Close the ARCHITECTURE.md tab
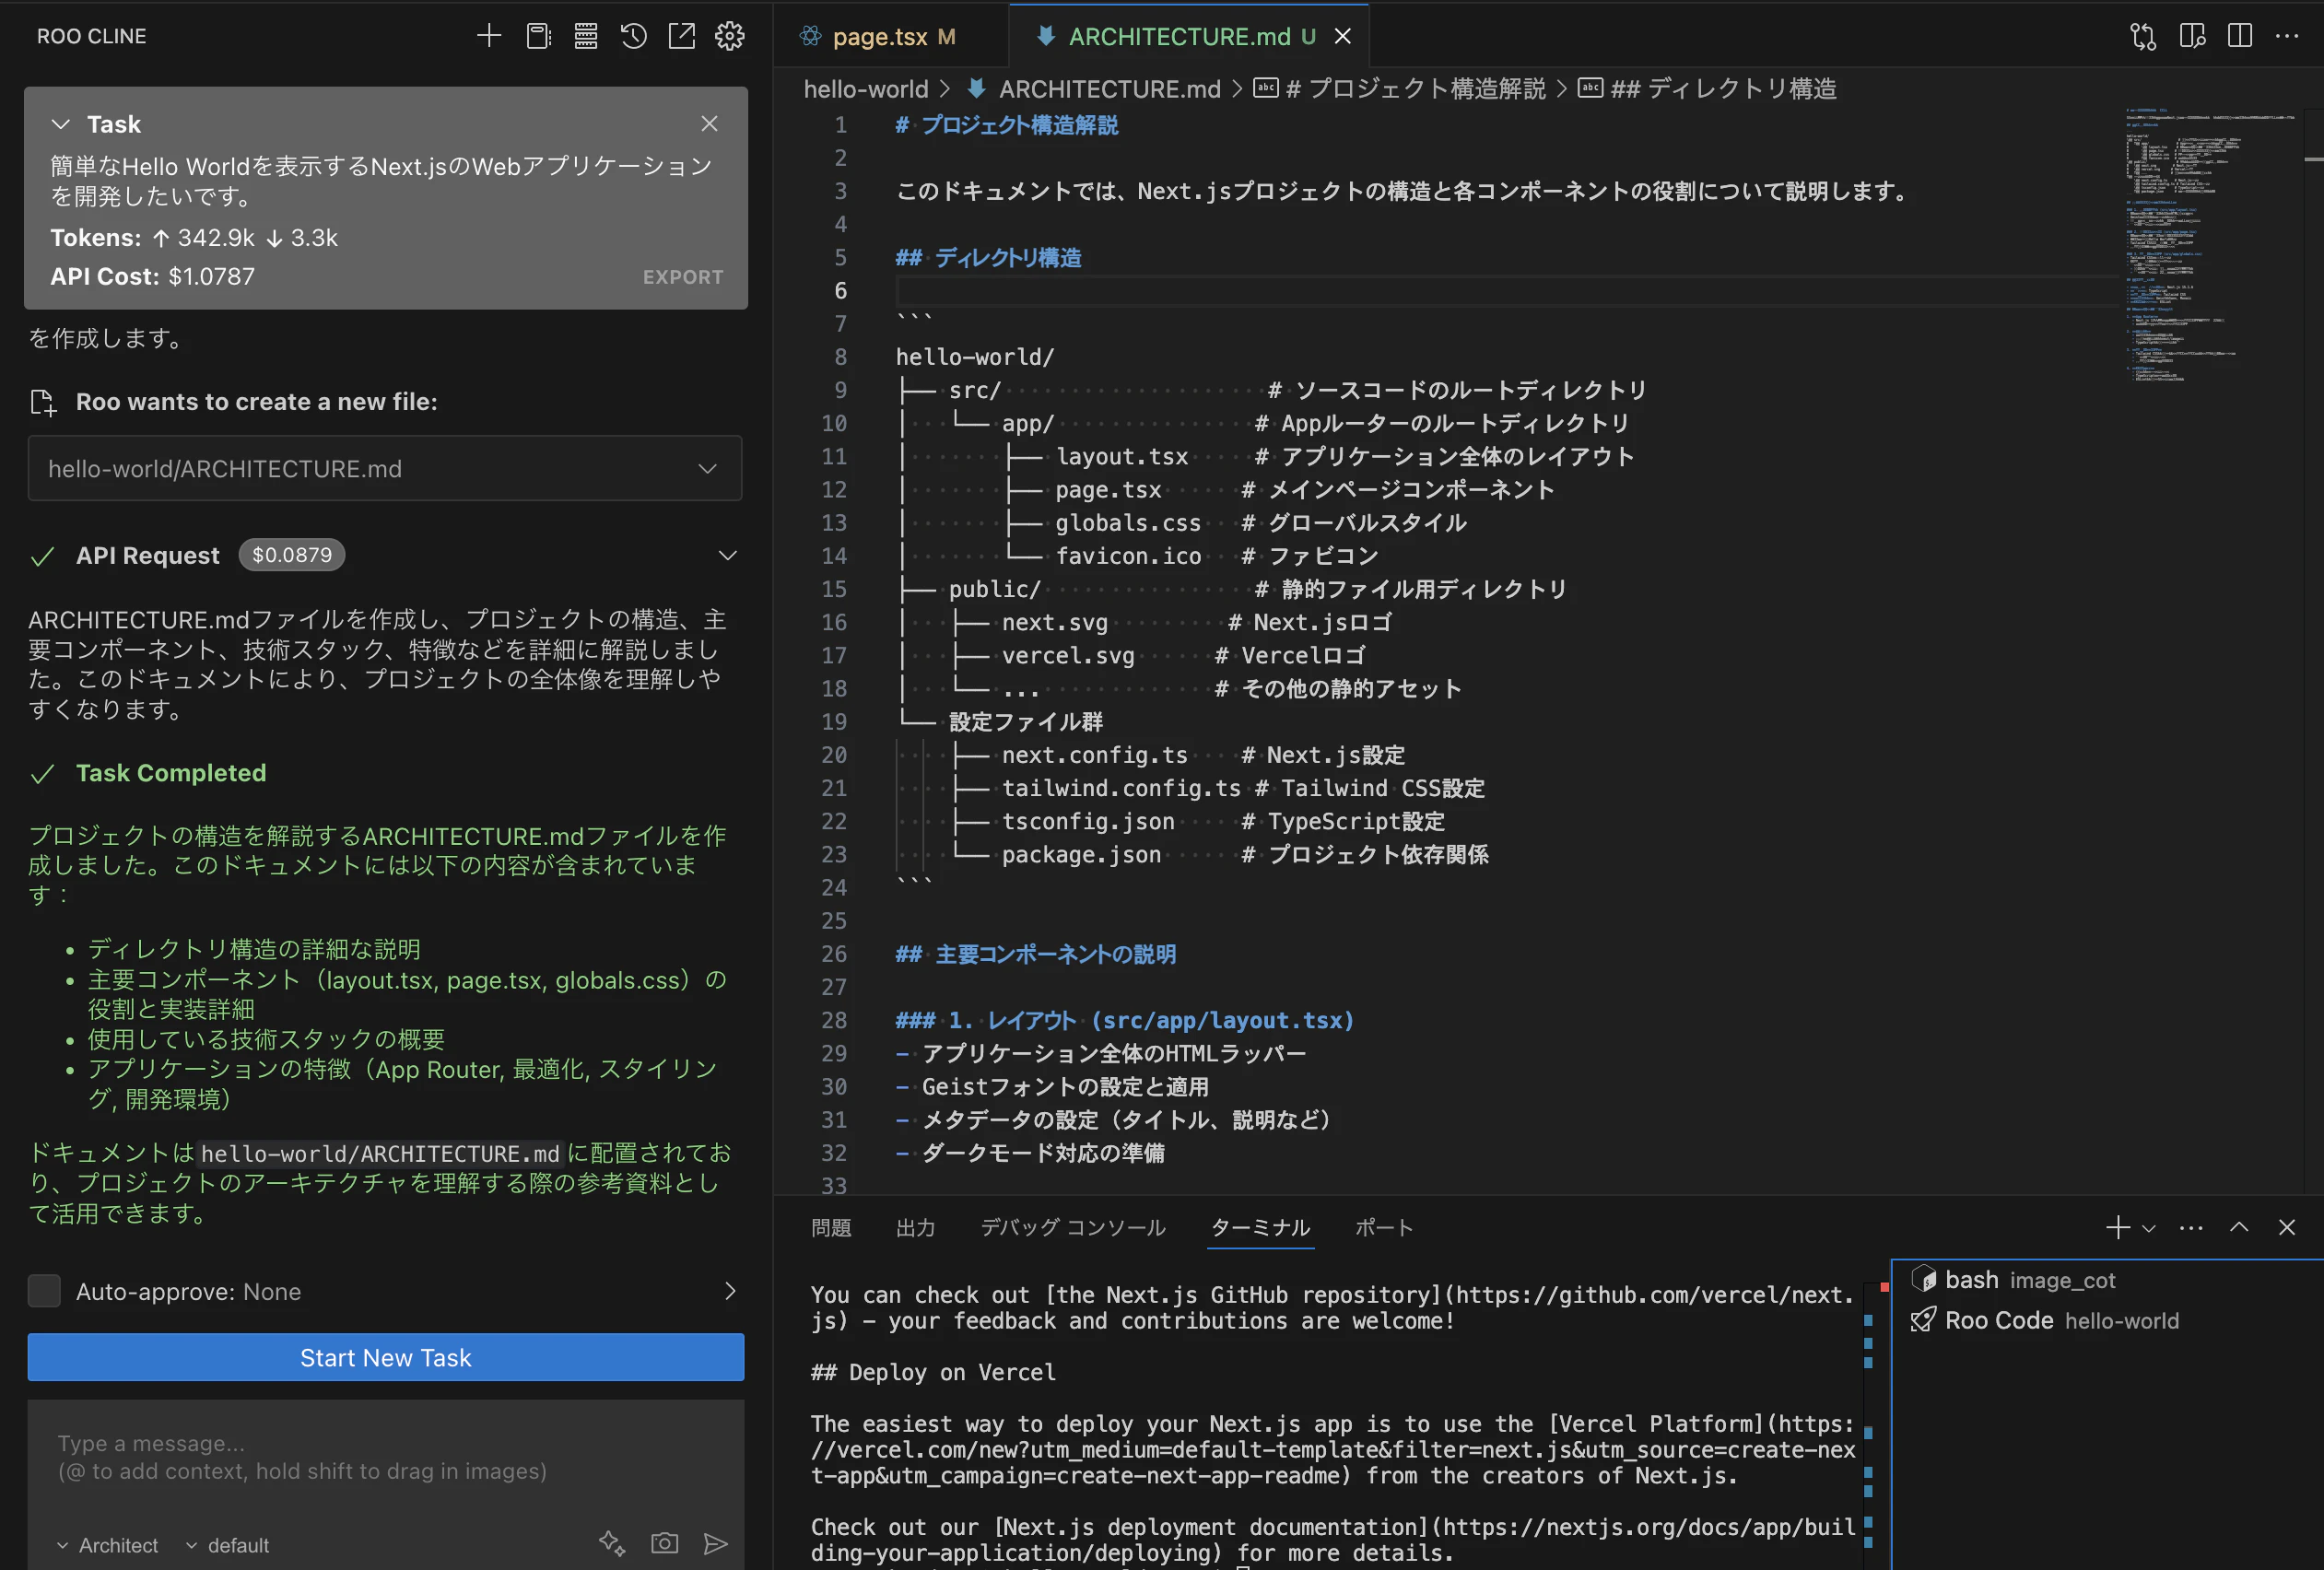 coord(1343,36)
